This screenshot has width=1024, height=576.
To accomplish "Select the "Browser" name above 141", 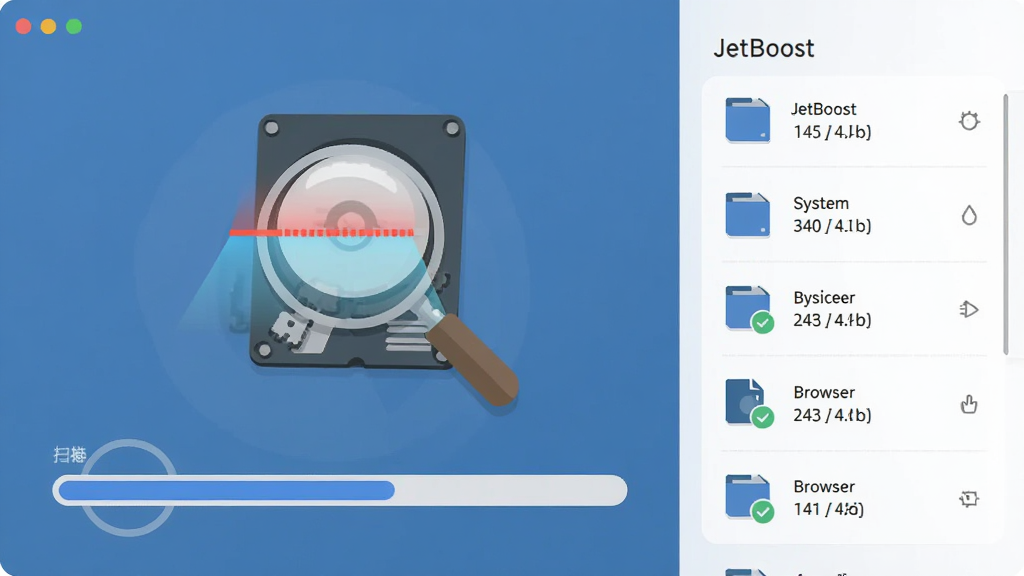I will [x=824, y=487].
